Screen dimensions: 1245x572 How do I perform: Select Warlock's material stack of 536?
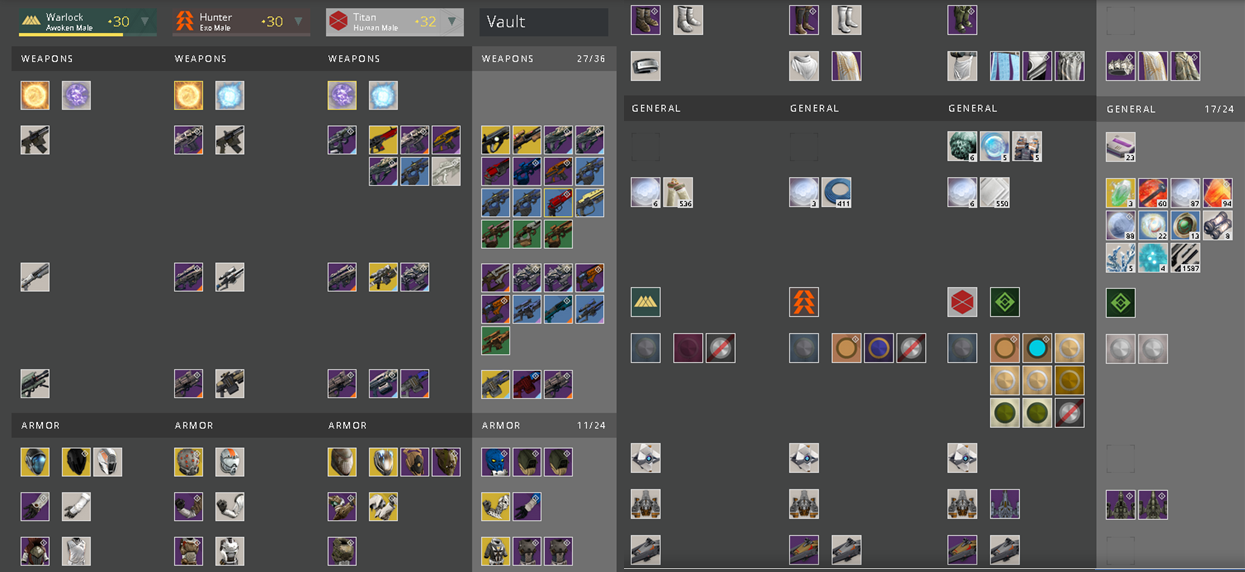point(678,192)
